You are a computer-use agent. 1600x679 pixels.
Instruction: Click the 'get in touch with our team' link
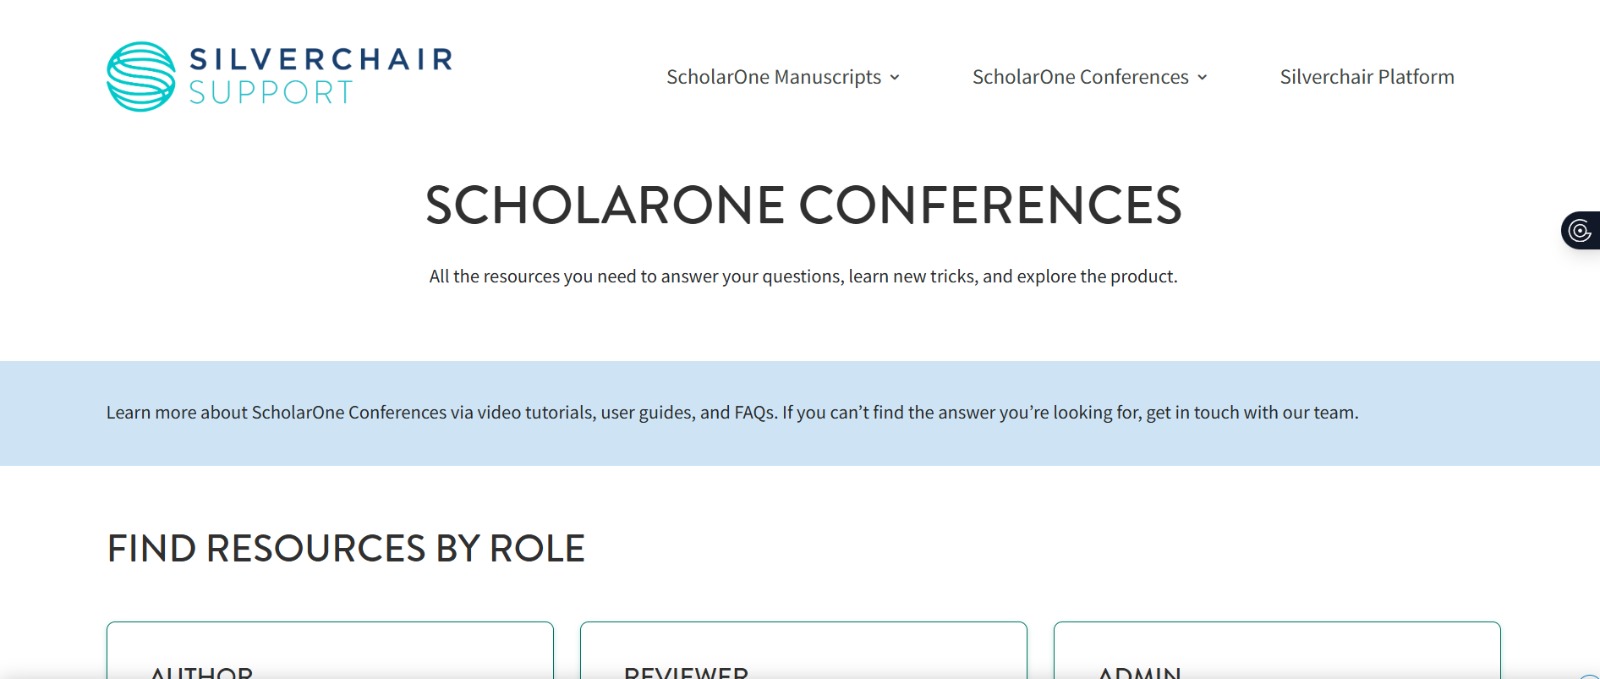[1249, 412]
